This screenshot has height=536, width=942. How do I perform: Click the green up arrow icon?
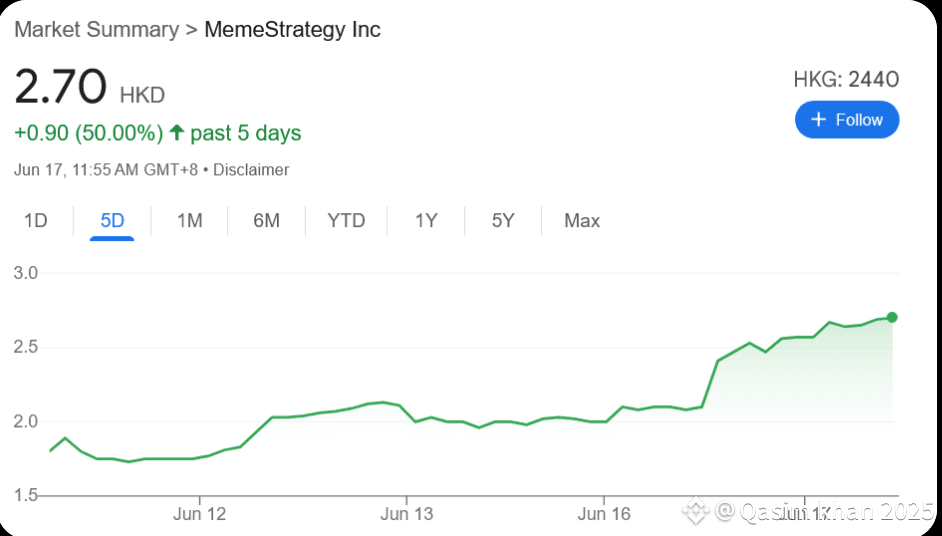pos(177,133)
